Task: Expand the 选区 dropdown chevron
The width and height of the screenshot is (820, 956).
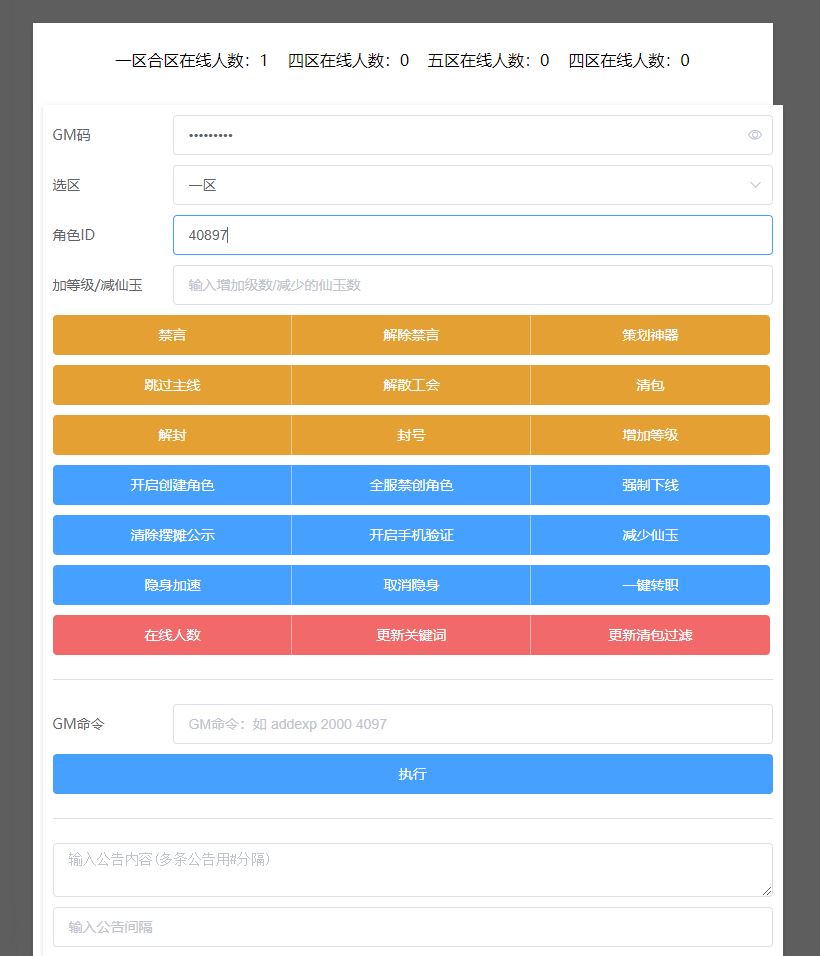Action: tap(754, 185)
